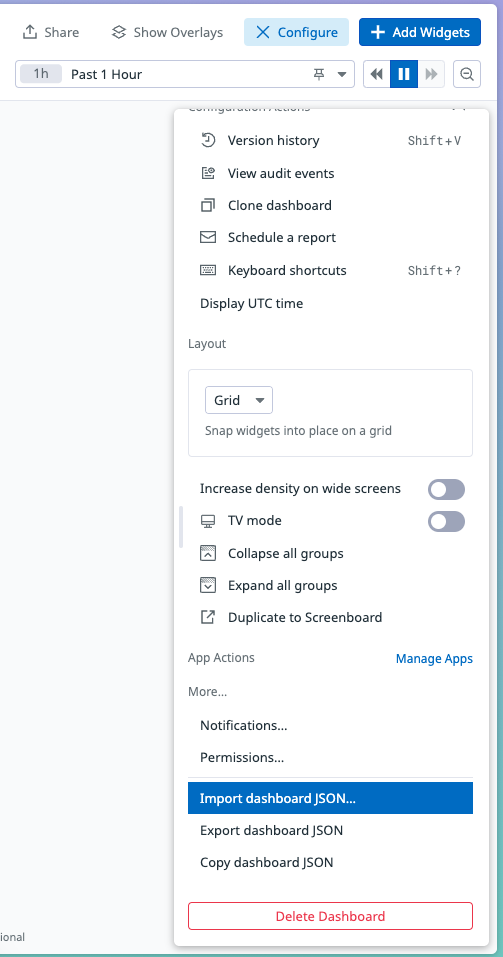The width and height of the screenshot is (503, 957).
Task: Click the Delete Dashboard button
Action: click(330, 916)
